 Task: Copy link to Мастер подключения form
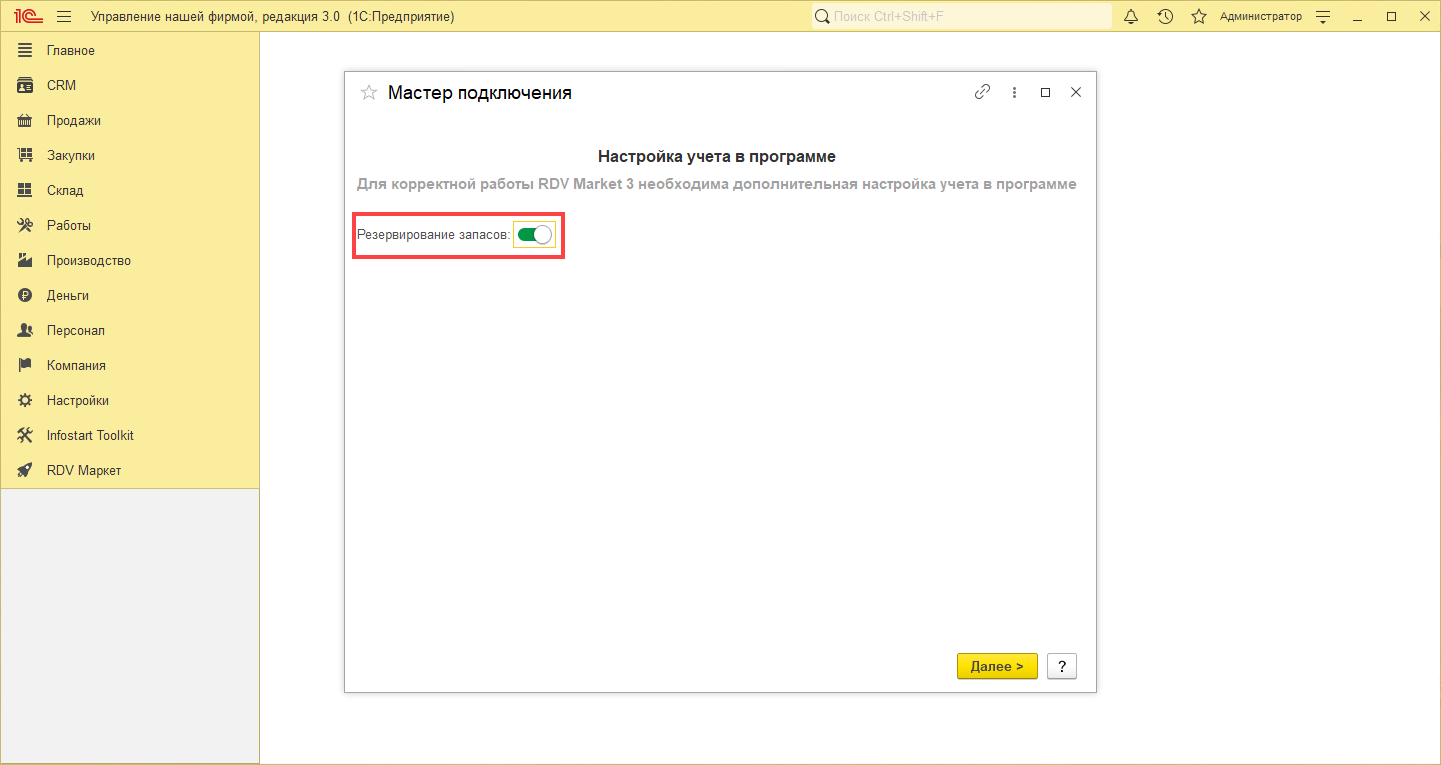982,92
